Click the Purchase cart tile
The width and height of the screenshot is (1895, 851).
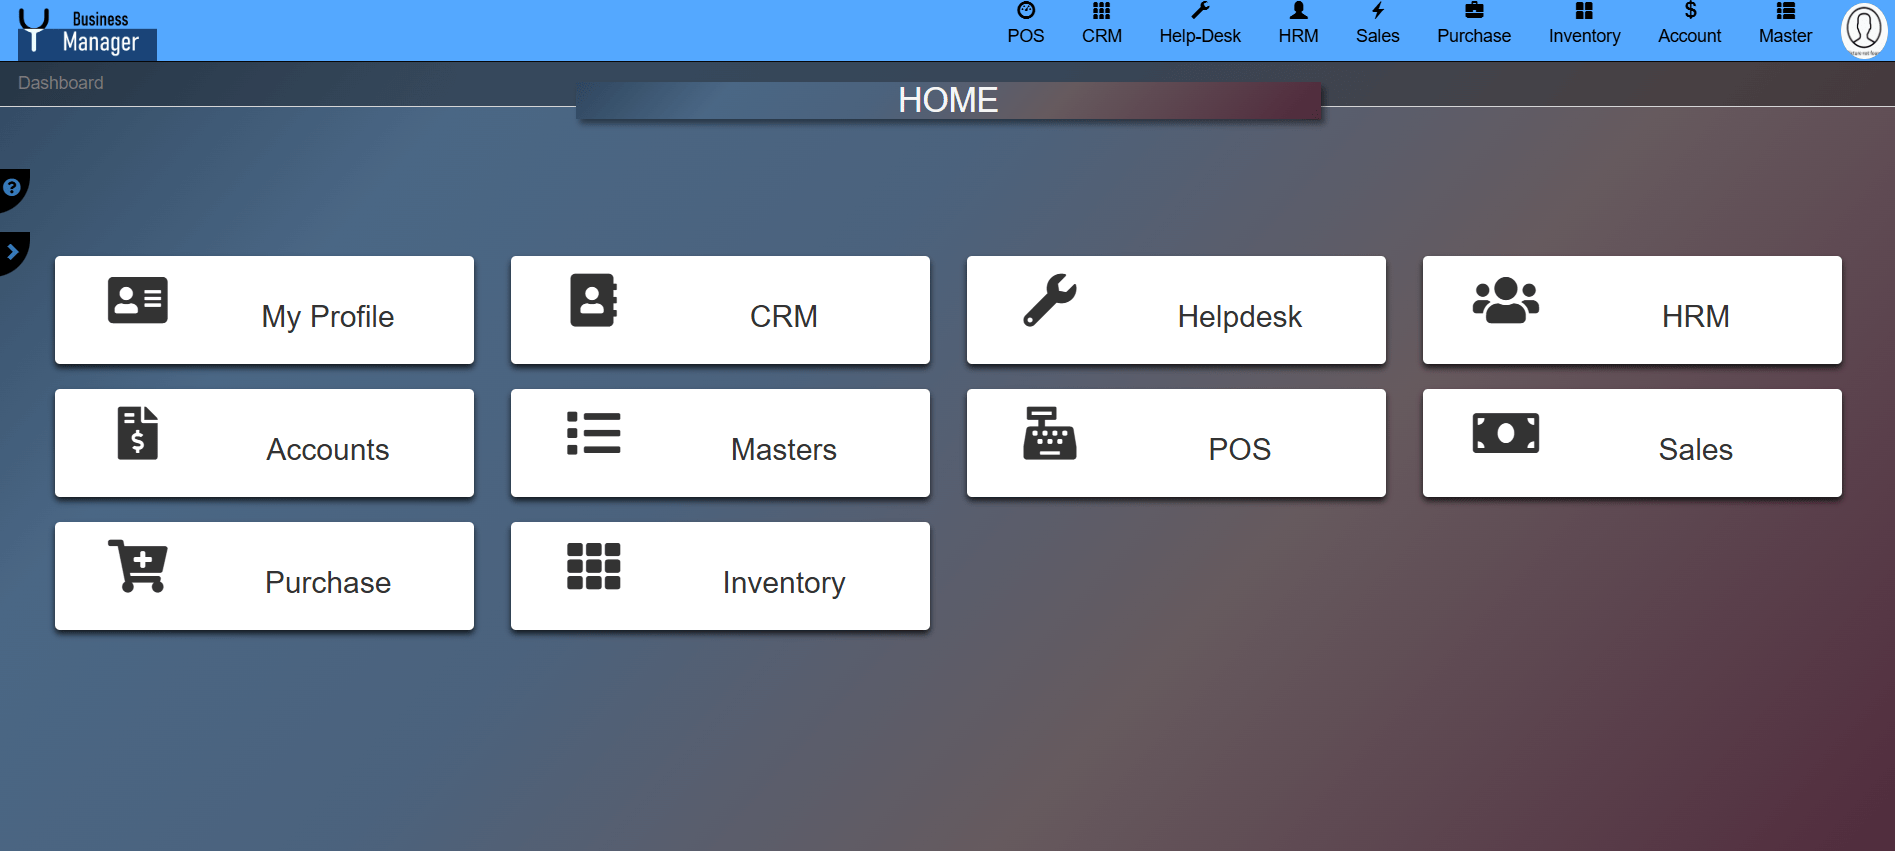[x=264, y=576]
